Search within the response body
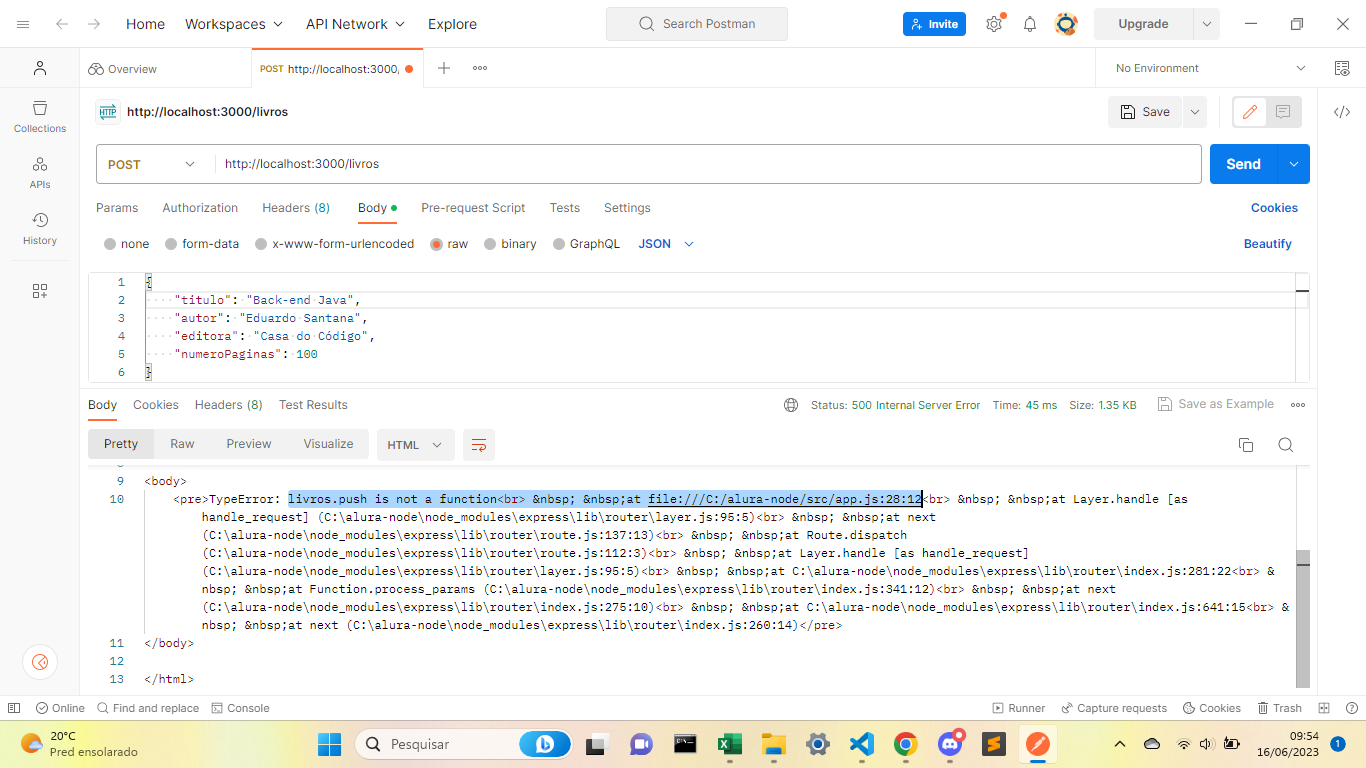 (x=1286, y=445)
